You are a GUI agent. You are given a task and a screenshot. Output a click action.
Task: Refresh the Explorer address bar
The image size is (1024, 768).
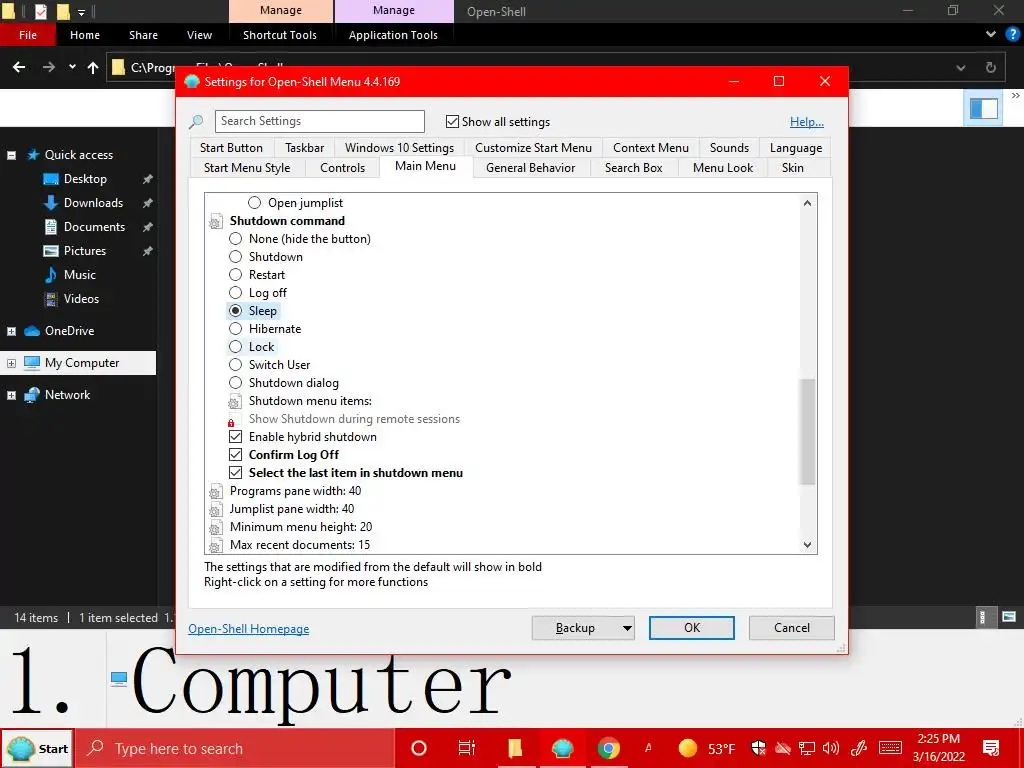(991, 67)
